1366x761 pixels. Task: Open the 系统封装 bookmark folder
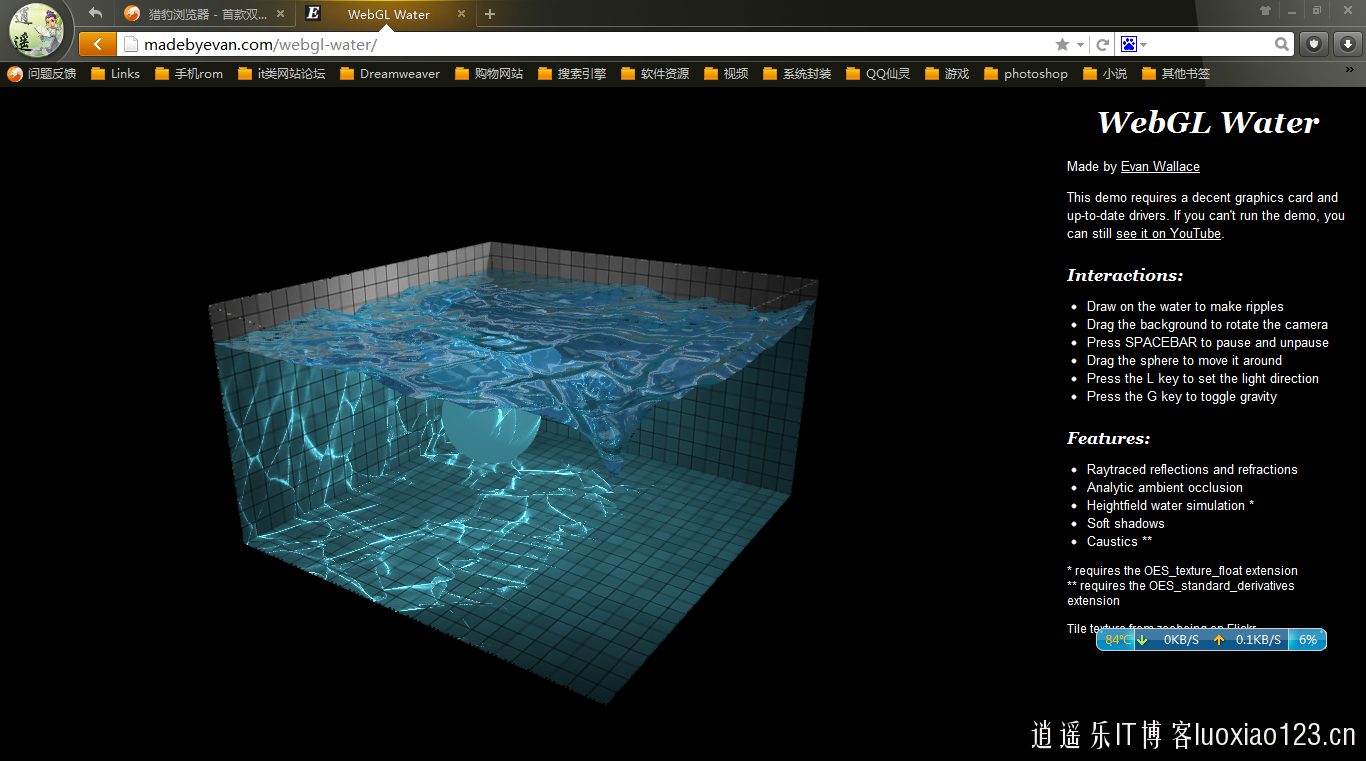796,74
